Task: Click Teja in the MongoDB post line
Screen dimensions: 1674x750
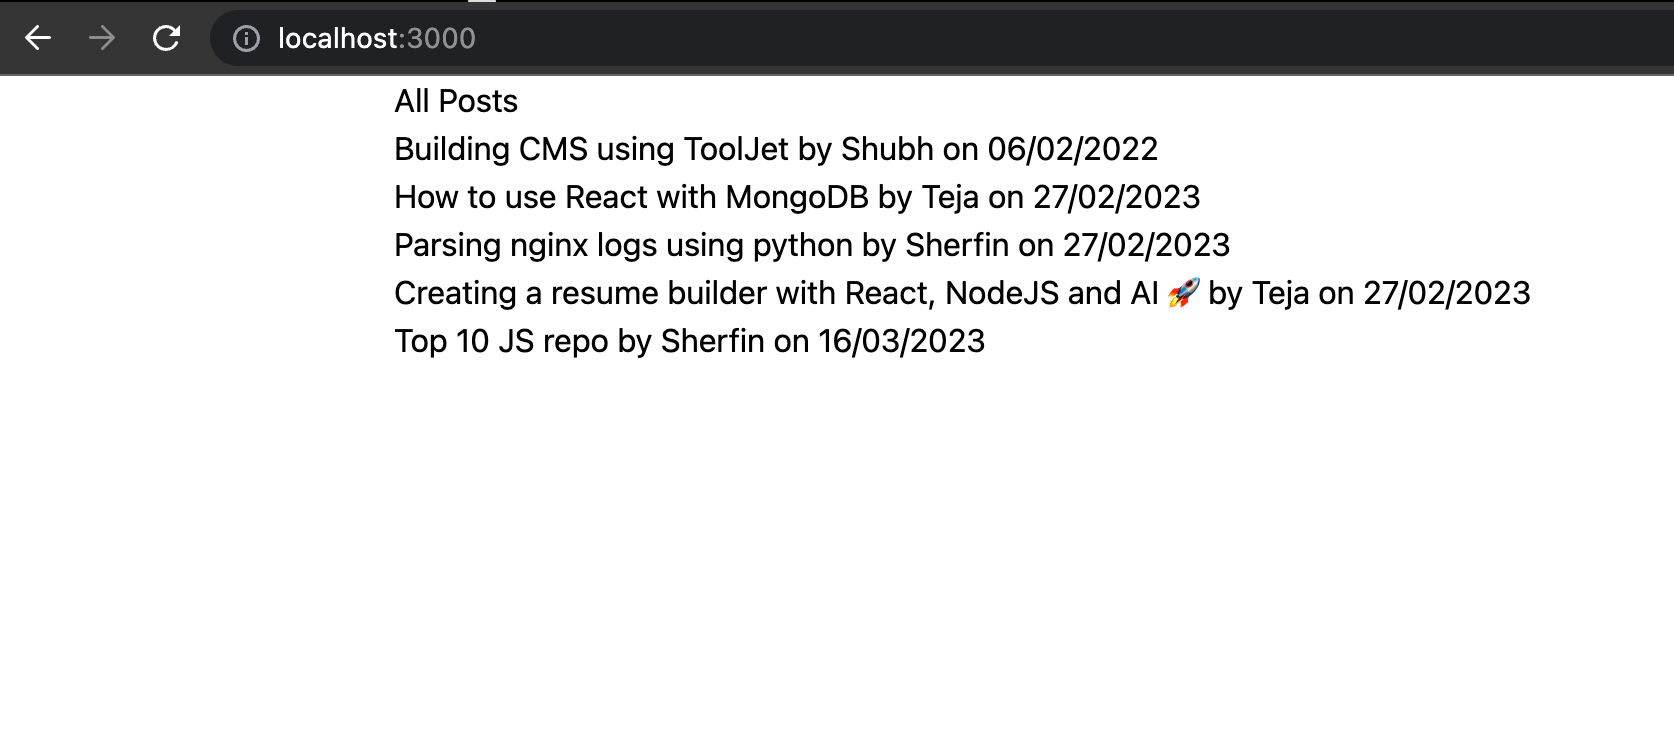Action: coord(950,197)
